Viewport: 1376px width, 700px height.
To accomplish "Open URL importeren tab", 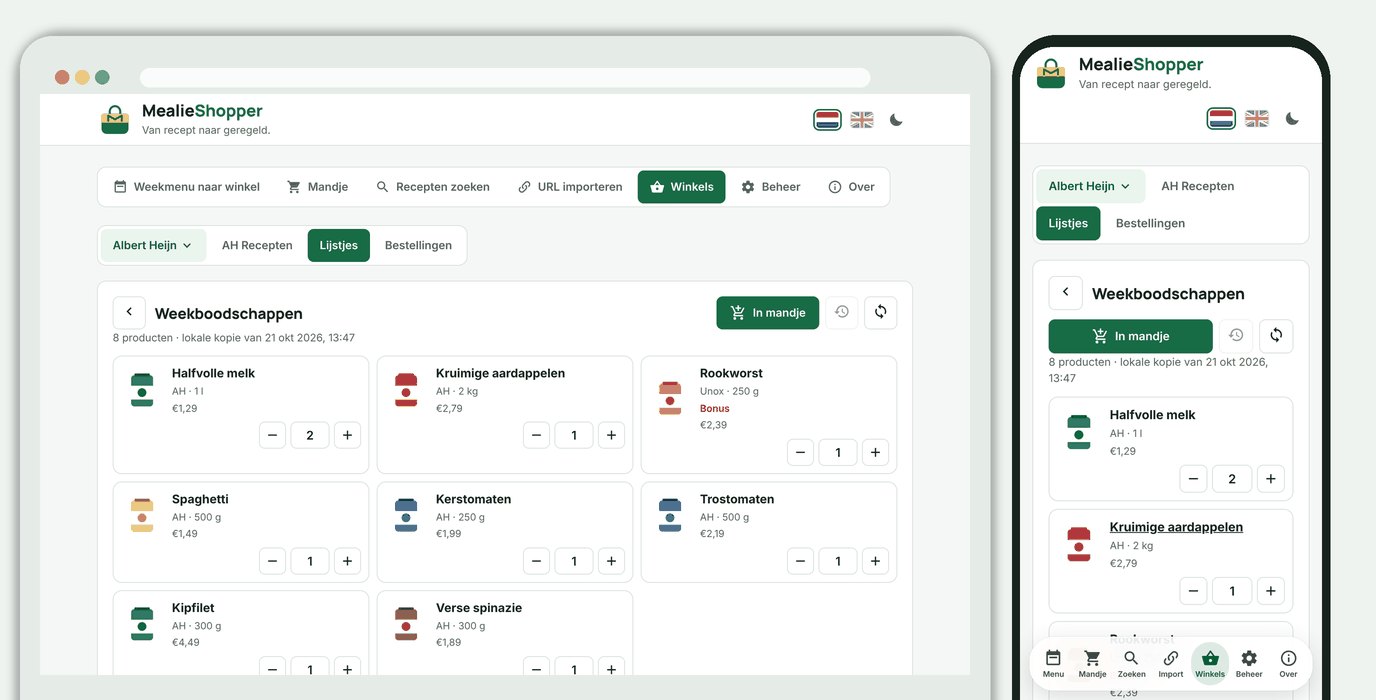I will click(570, 187).
